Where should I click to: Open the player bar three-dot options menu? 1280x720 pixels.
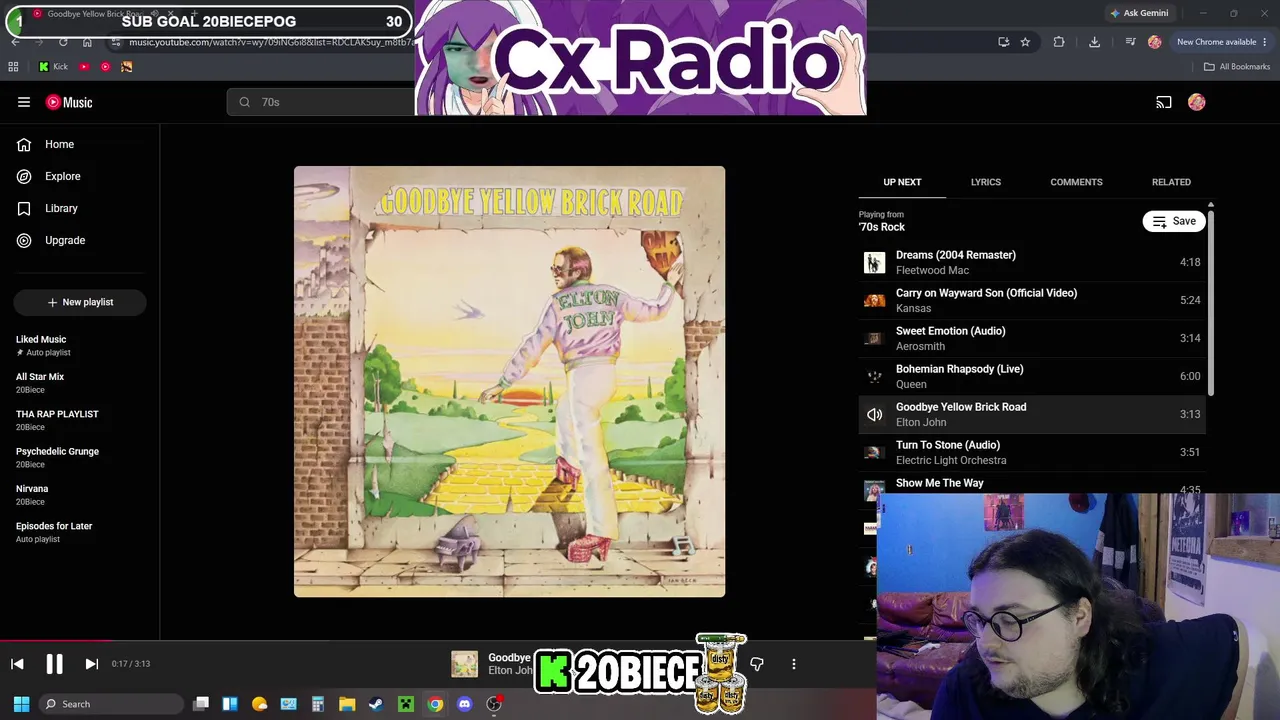click(794, 664)
